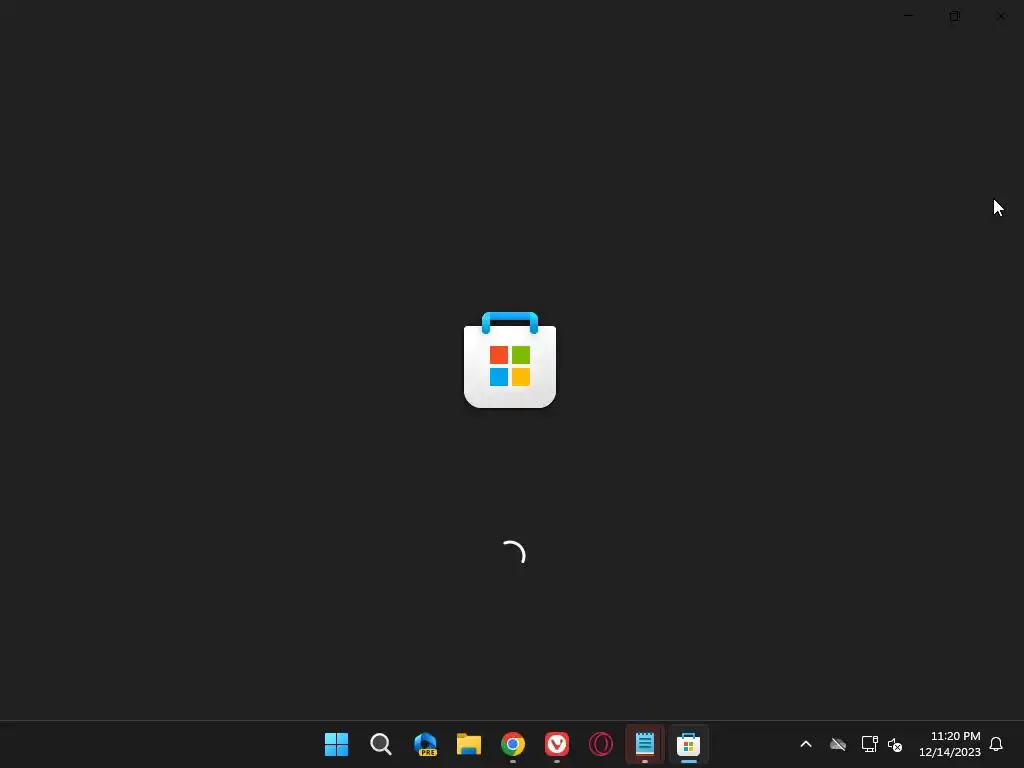Switch to Notepad in taskbar
Image resolution: width=1024 pixels, height=768 pixels.
[645, 744]
